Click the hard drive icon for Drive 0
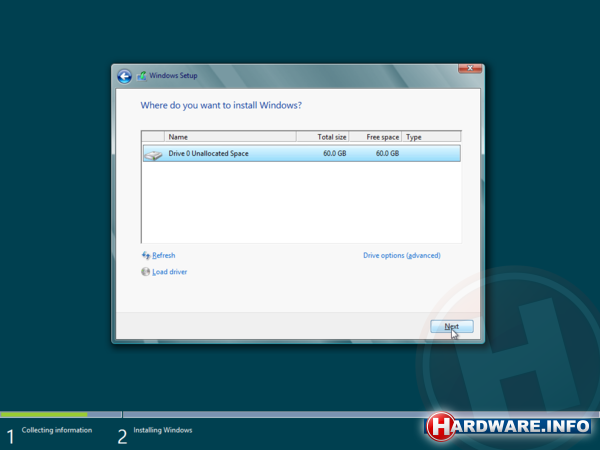 154,154
